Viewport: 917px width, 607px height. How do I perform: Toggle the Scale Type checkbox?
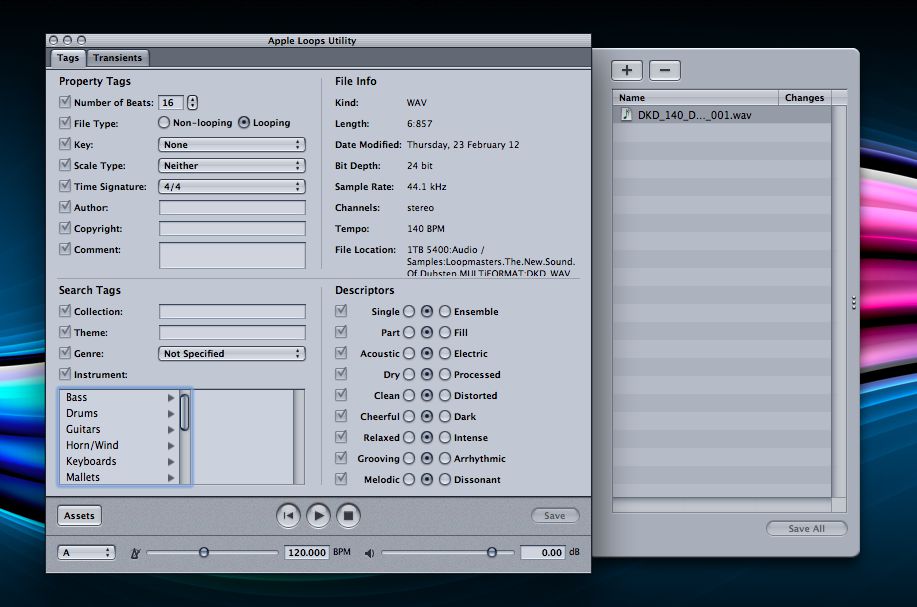tap(65, 165)
